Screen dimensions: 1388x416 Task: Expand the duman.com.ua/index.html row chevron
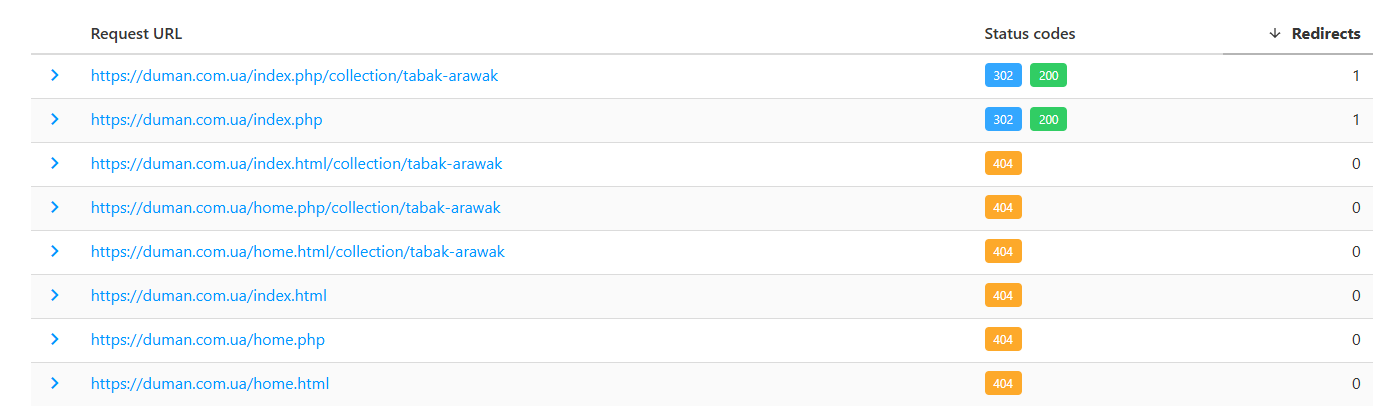click(x=55, y=295)
